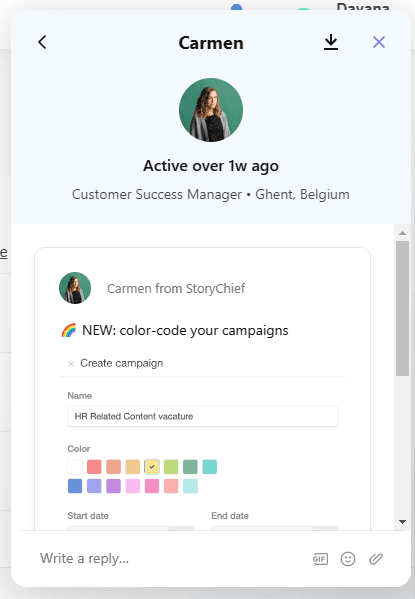Click the Create campaign title text
The height and width of the screenshot is (599, 415).
(x=122, y=363)
